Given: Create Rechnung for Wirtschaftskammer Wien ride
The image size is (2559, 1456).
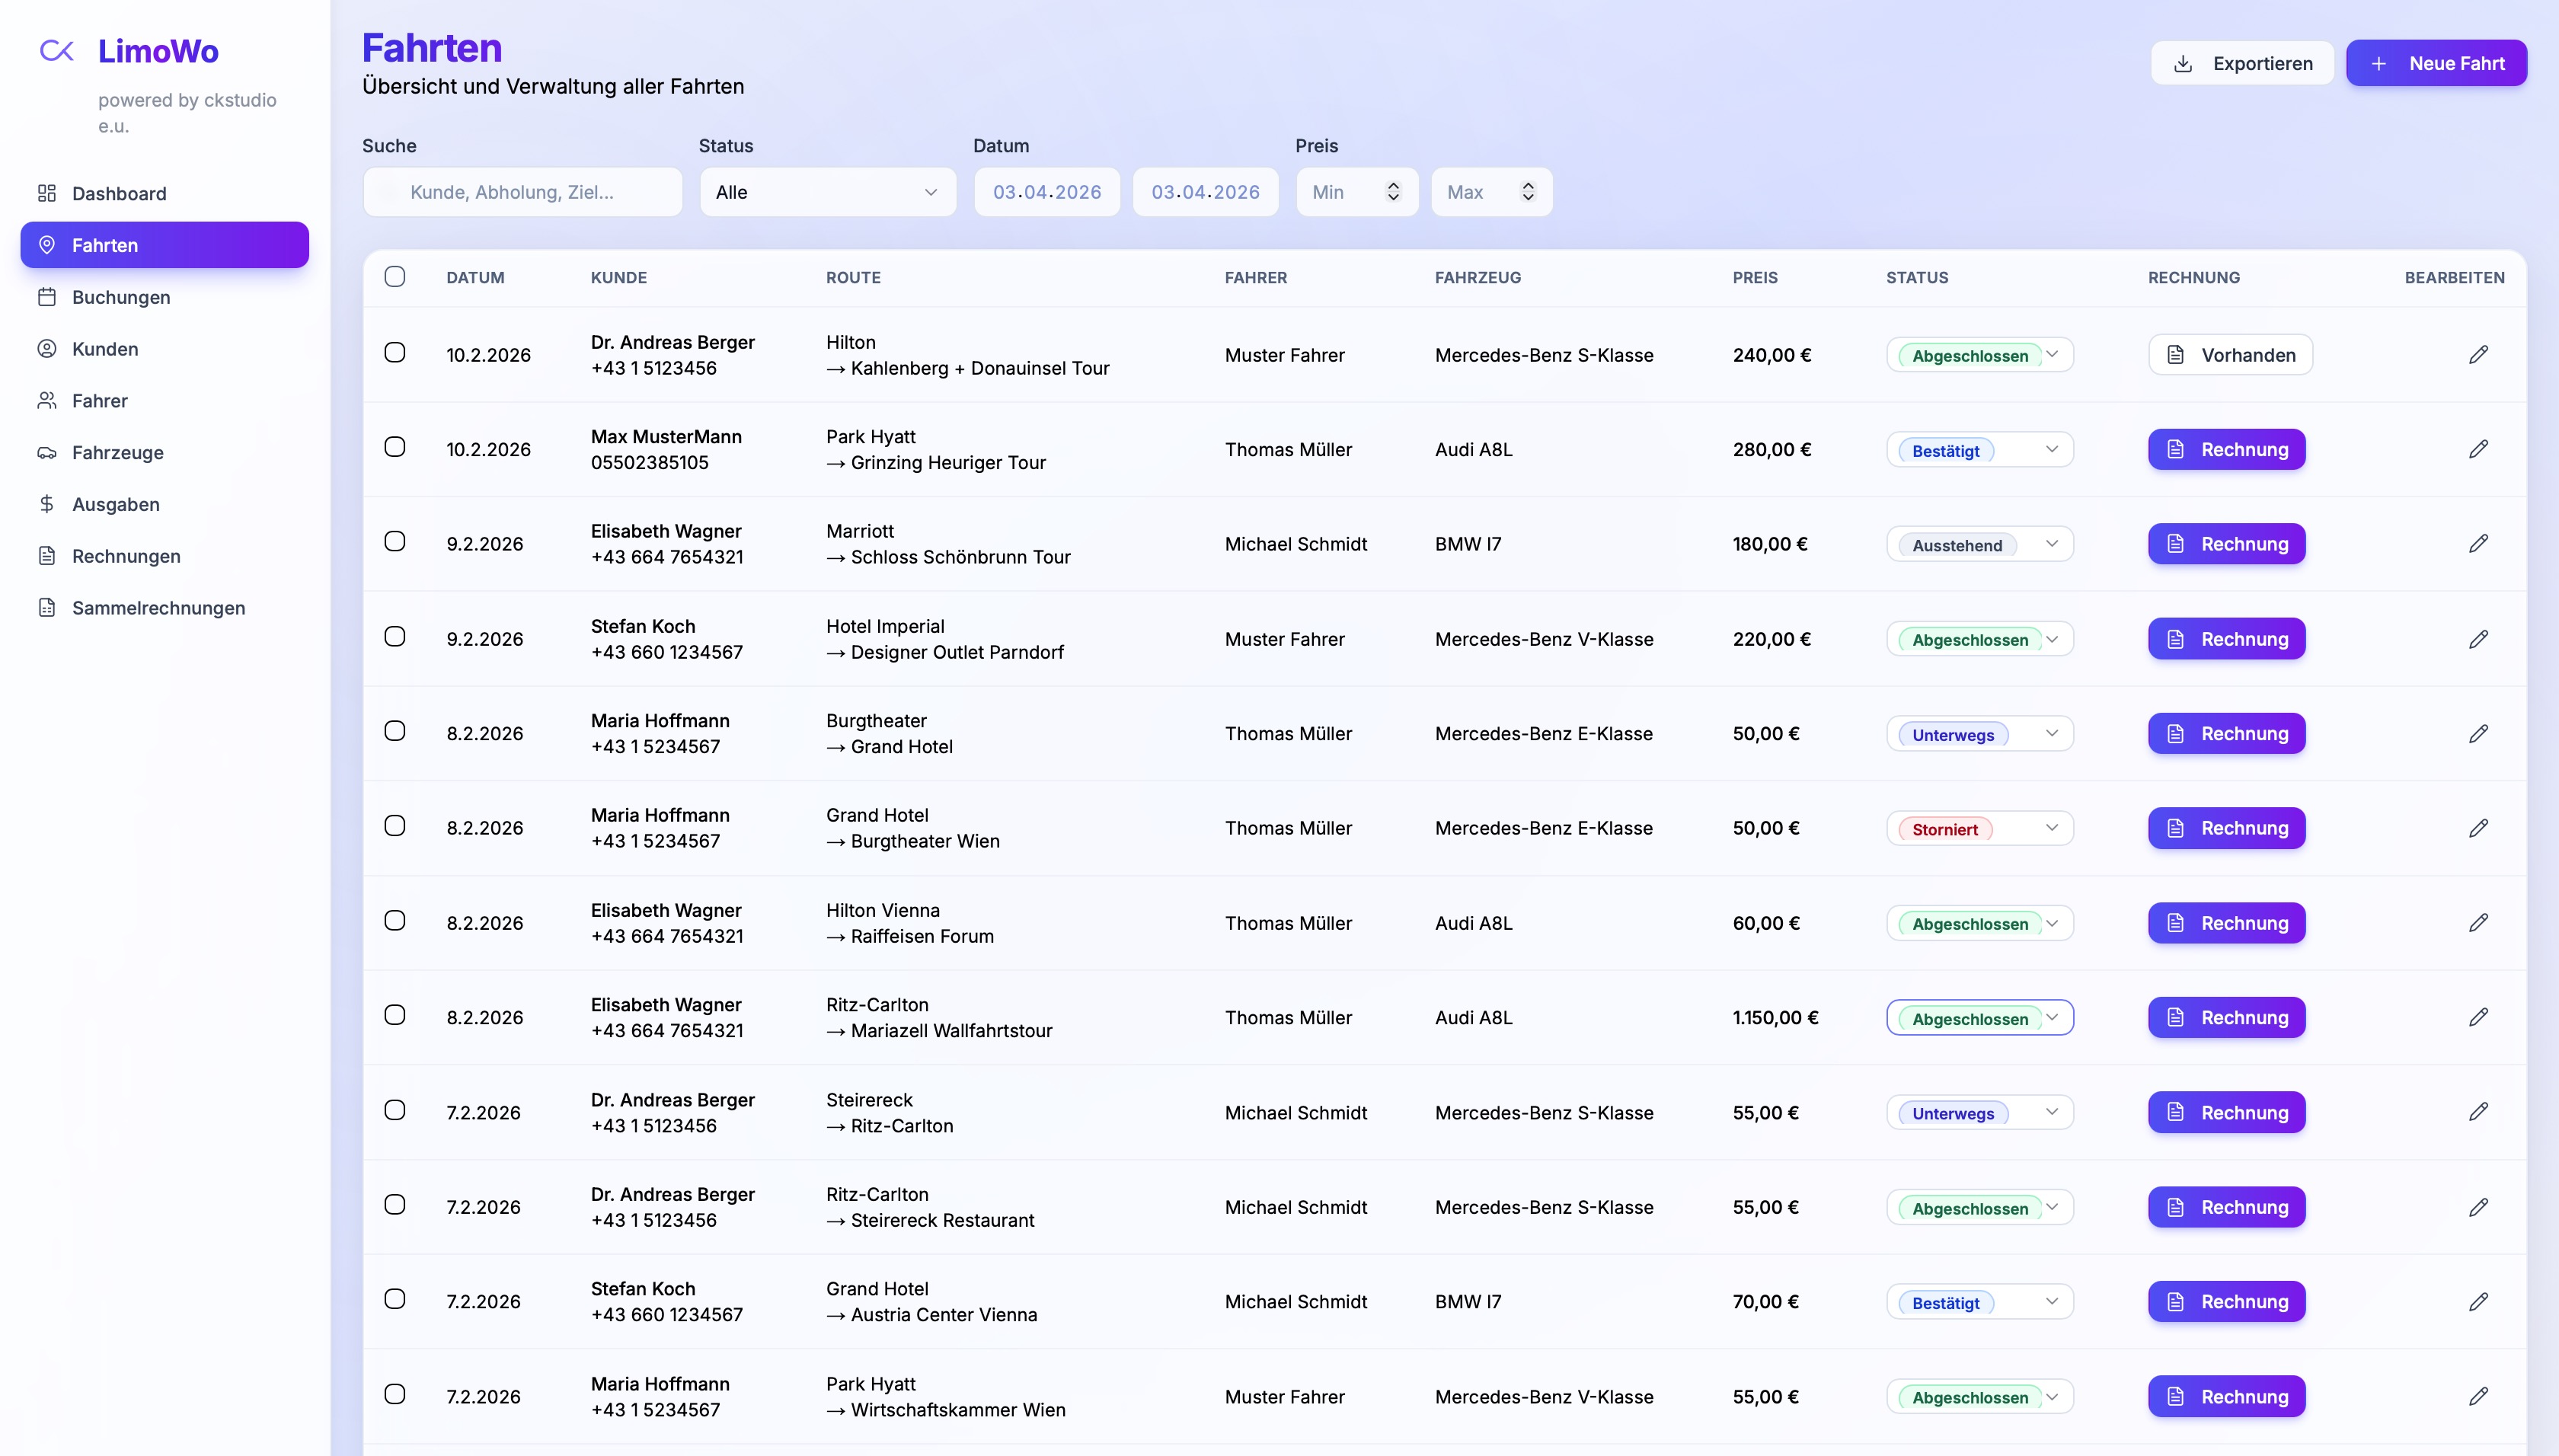Looking at the screenshot, I should (x=2227, y=1396).
